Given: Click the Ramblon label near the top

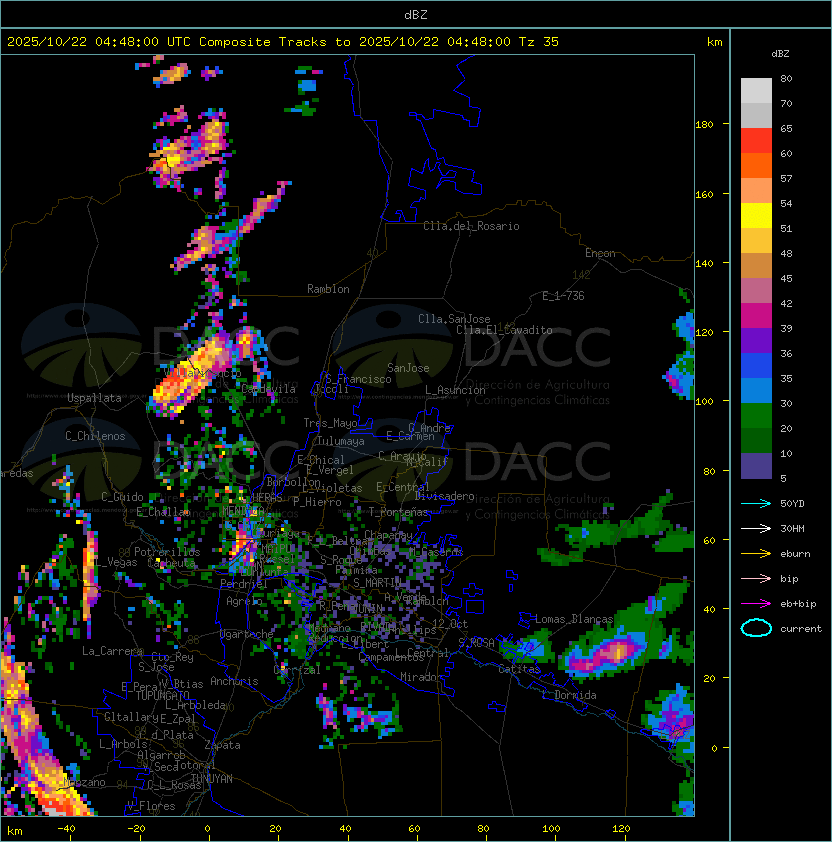Looking at the screenshot, I should click(328, 289).
